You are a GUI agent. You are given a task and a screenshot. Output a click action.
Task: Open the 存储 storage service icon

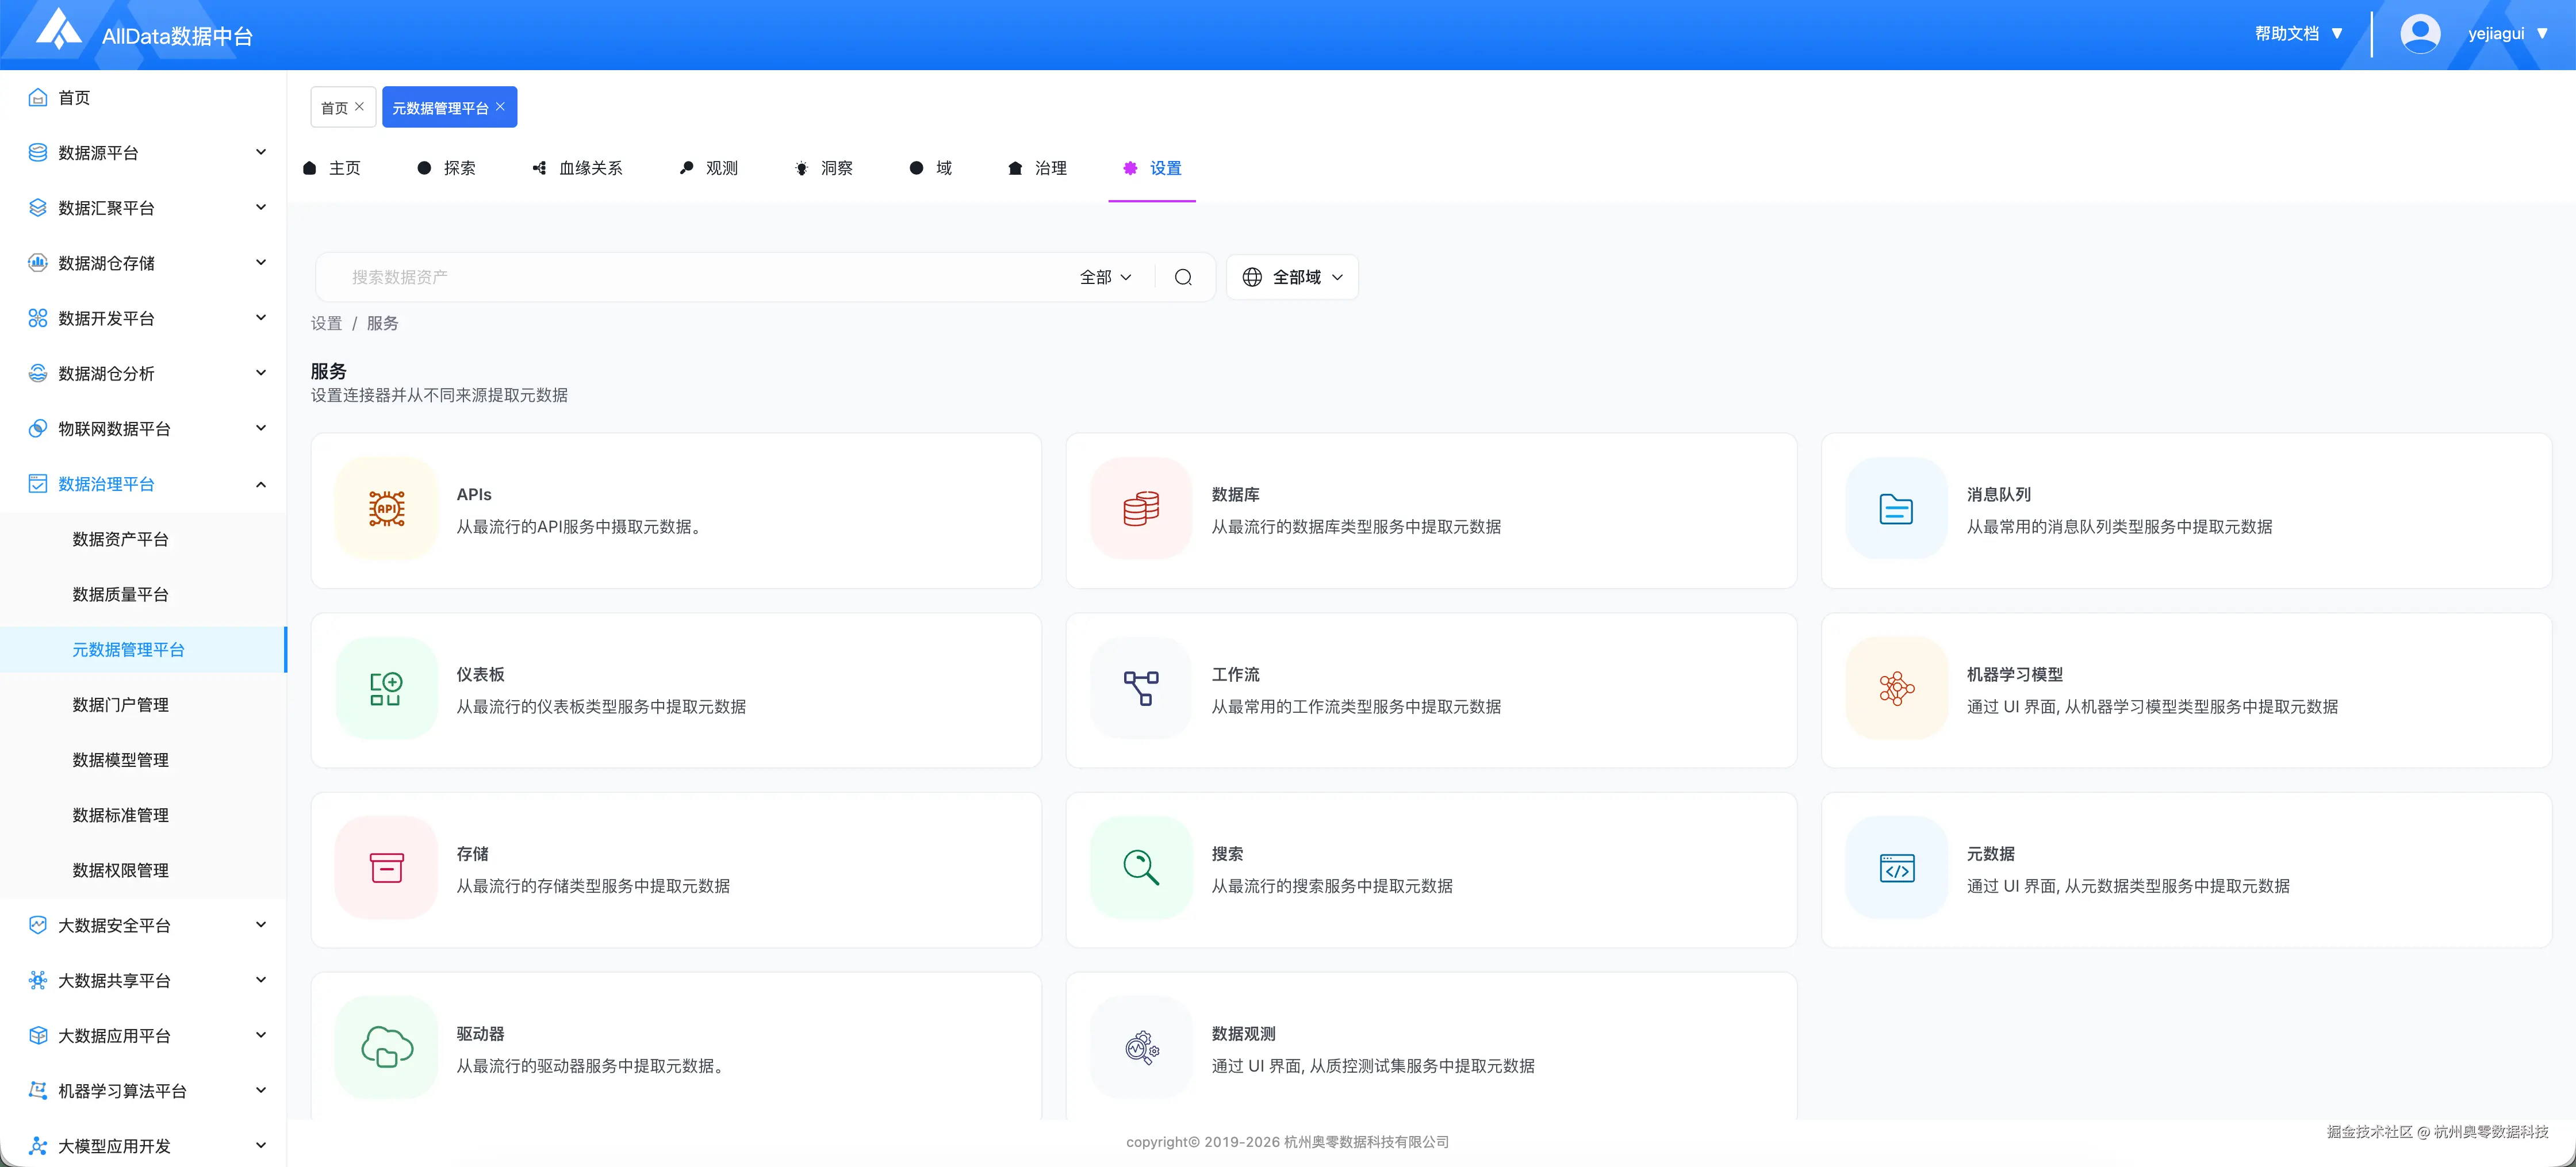(387, 868)
